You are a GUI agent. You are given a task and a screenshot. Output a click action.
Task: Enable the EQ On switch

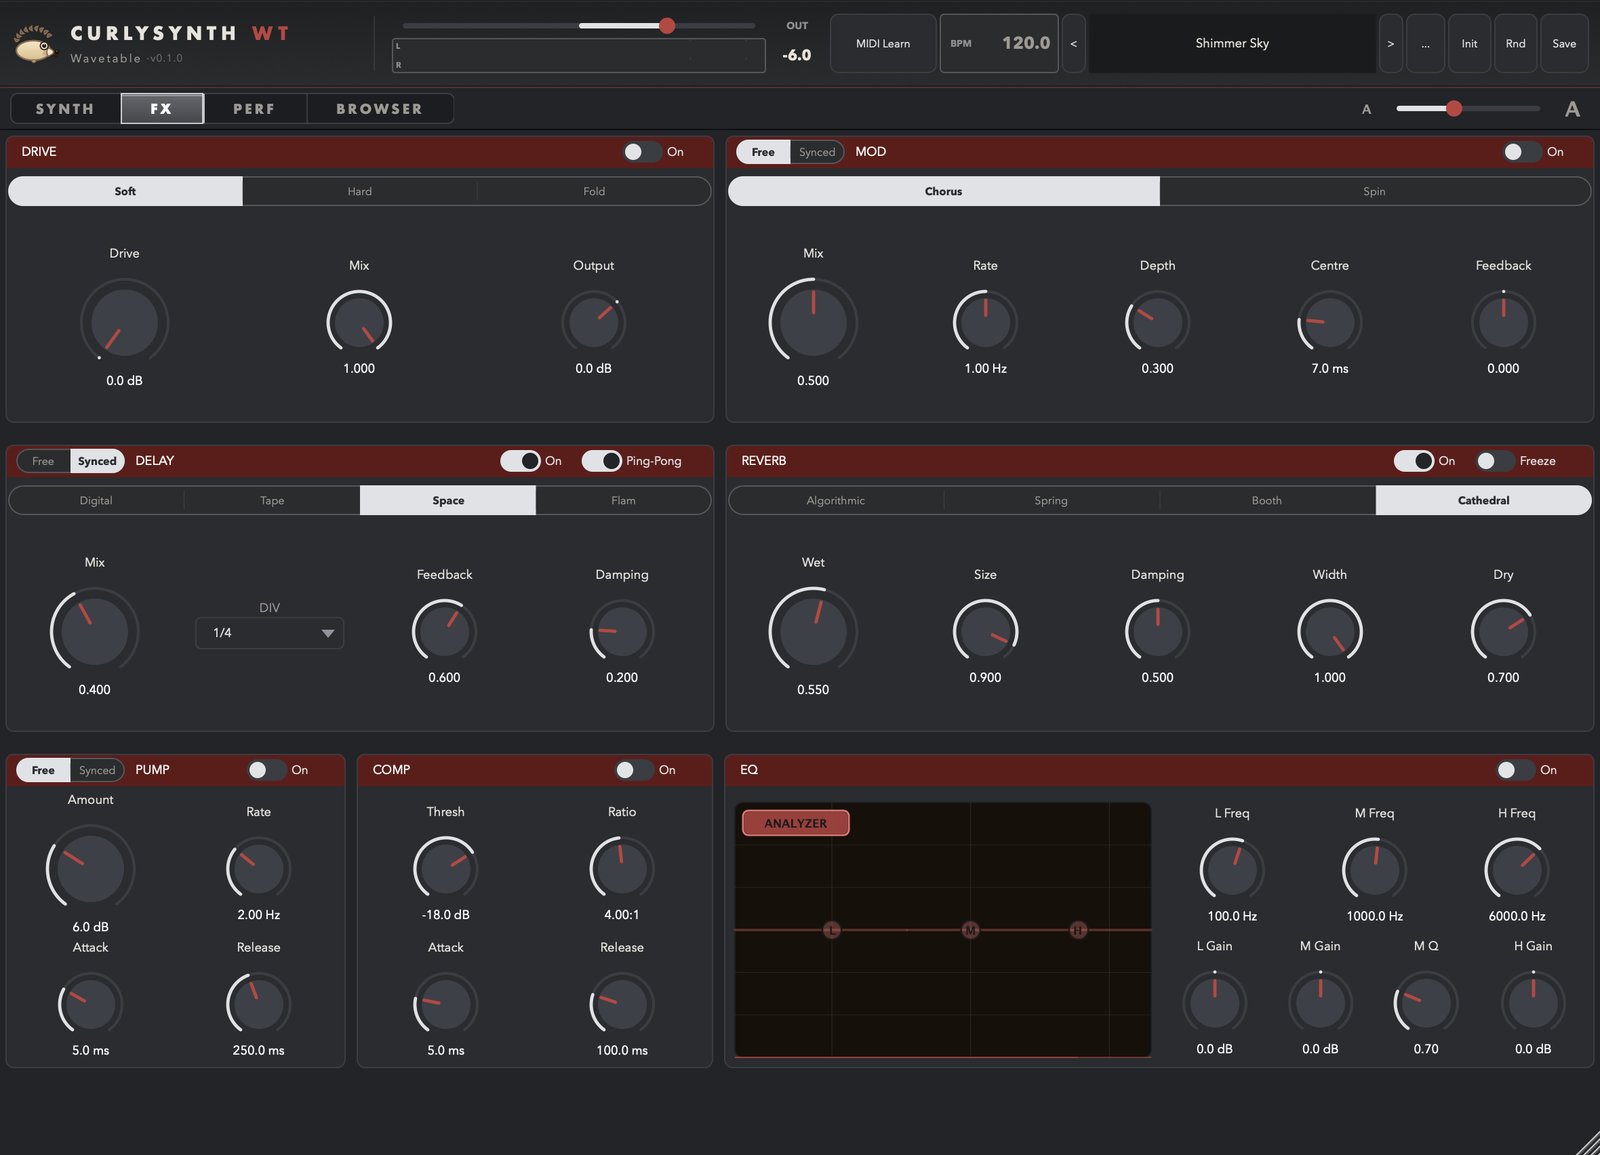click(x=1515, y=770)
